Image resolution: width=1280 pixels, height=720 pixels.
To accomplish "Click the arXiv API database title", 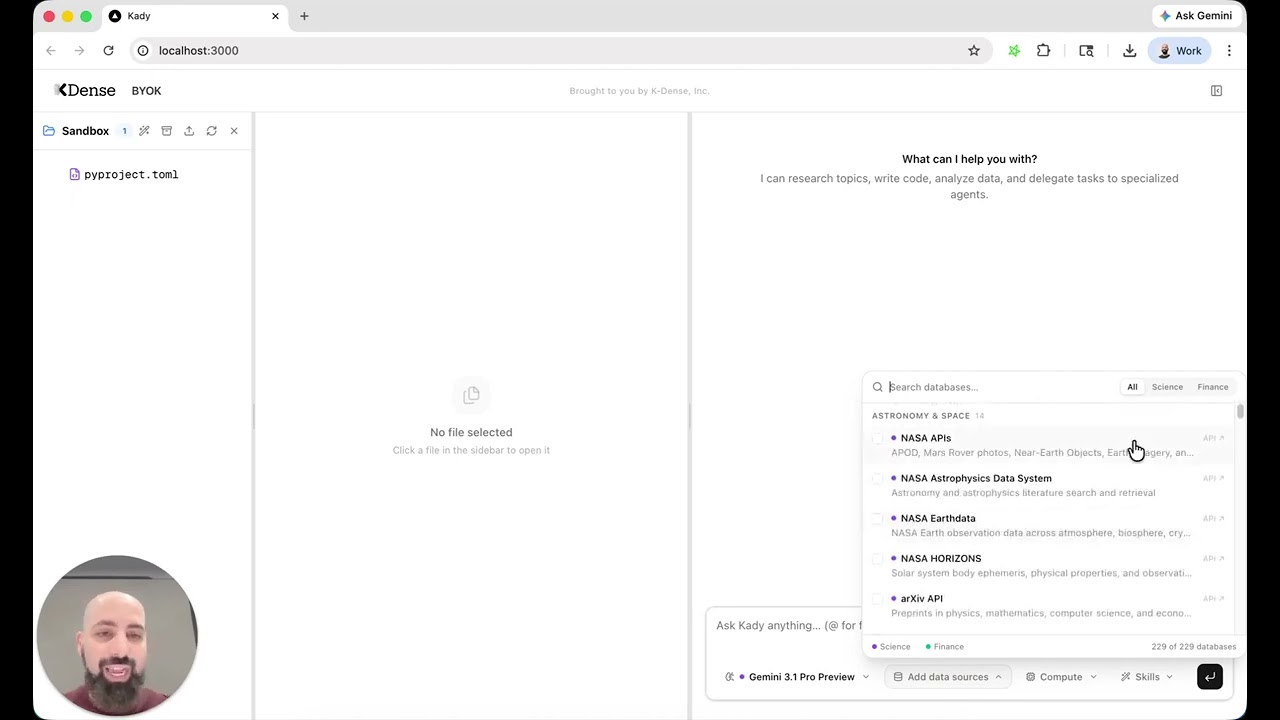I will click(x=921, y=598).
